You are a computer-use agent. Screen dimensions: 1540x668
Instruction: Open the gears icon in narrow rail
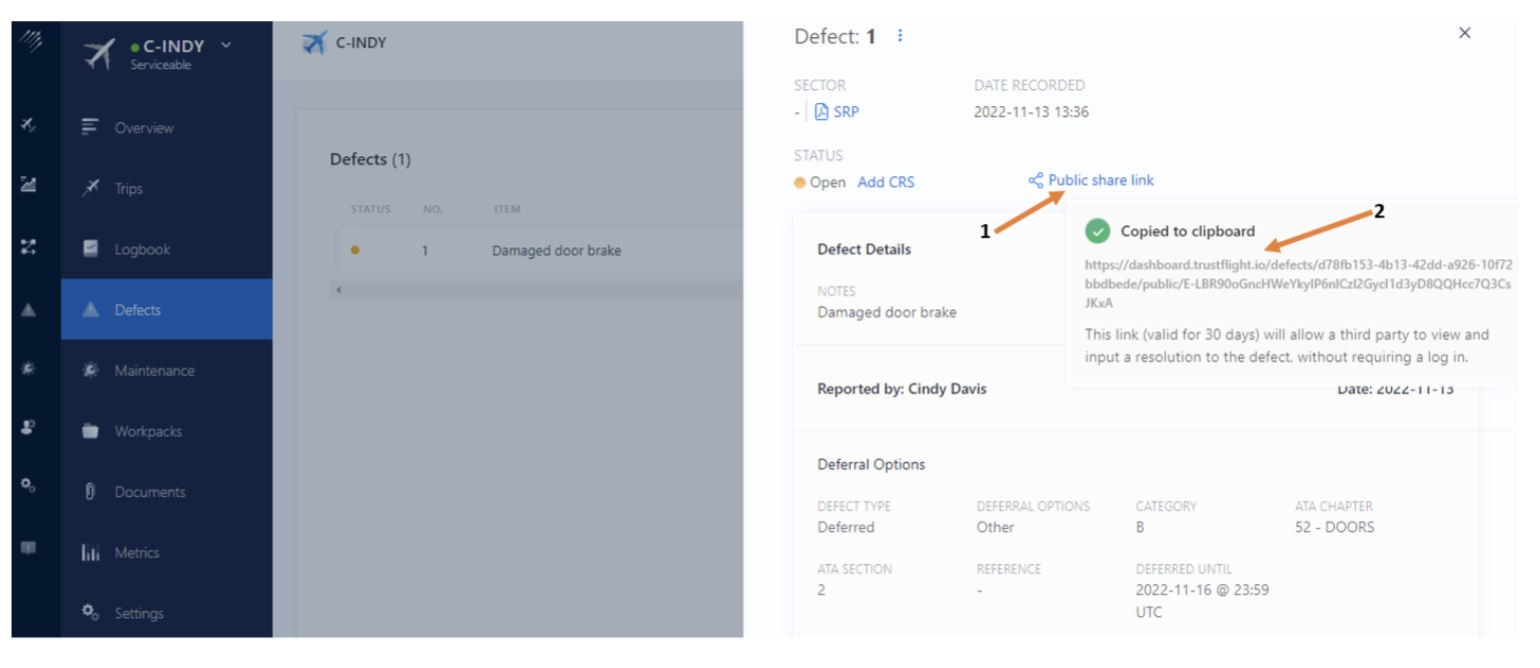(28, 485)
